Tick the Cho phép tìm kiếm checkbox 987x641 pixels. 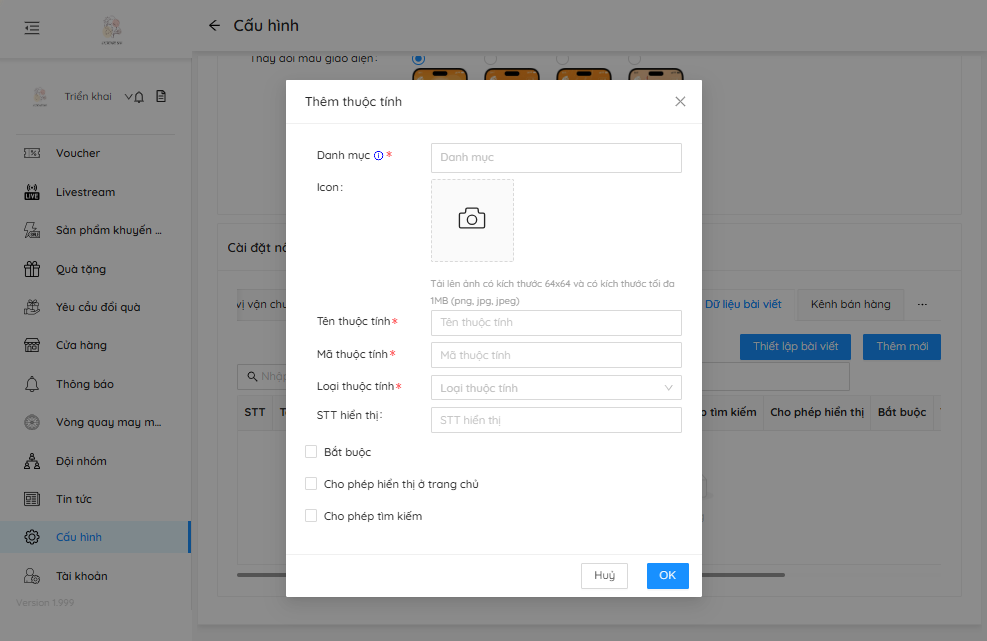click(x=311, y=516)
